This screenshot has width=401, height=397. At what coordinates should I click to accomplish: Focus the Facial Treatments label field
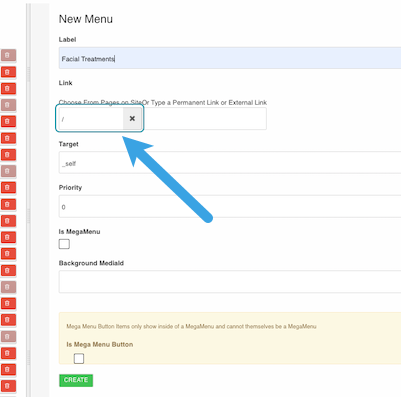click(x=230, y=58)
